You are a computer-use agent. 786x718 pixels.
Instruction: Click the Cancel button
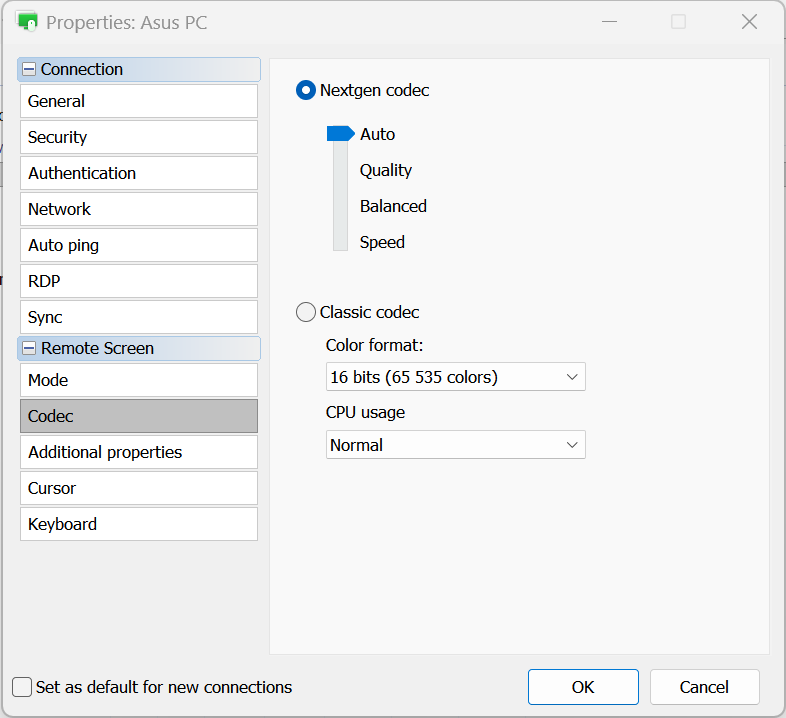(705, 687)
